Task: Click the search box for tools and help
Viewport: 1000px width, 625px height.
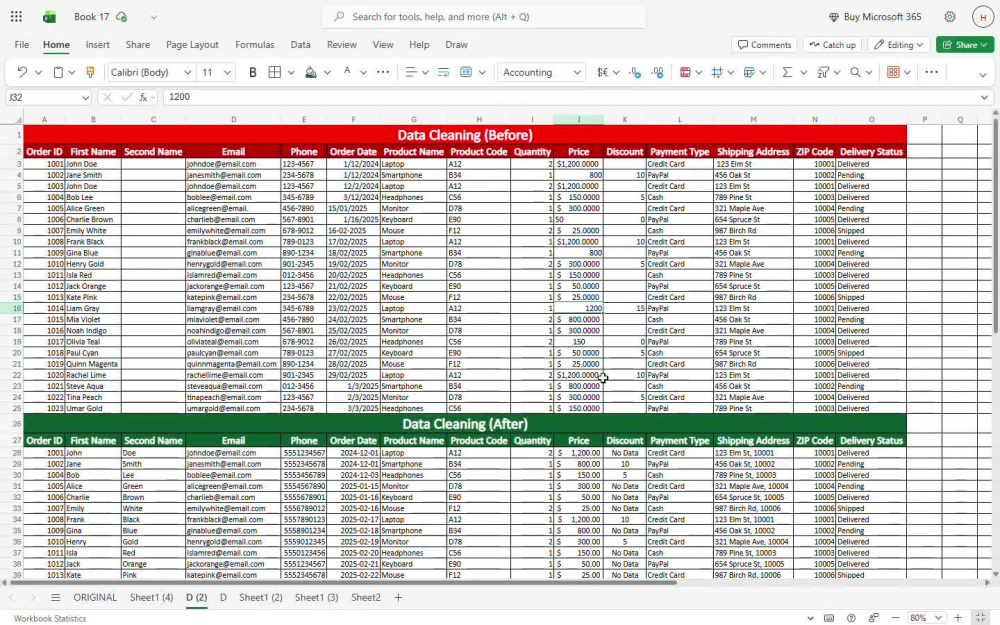Action: pyautogui.click(x=484, y=17)
